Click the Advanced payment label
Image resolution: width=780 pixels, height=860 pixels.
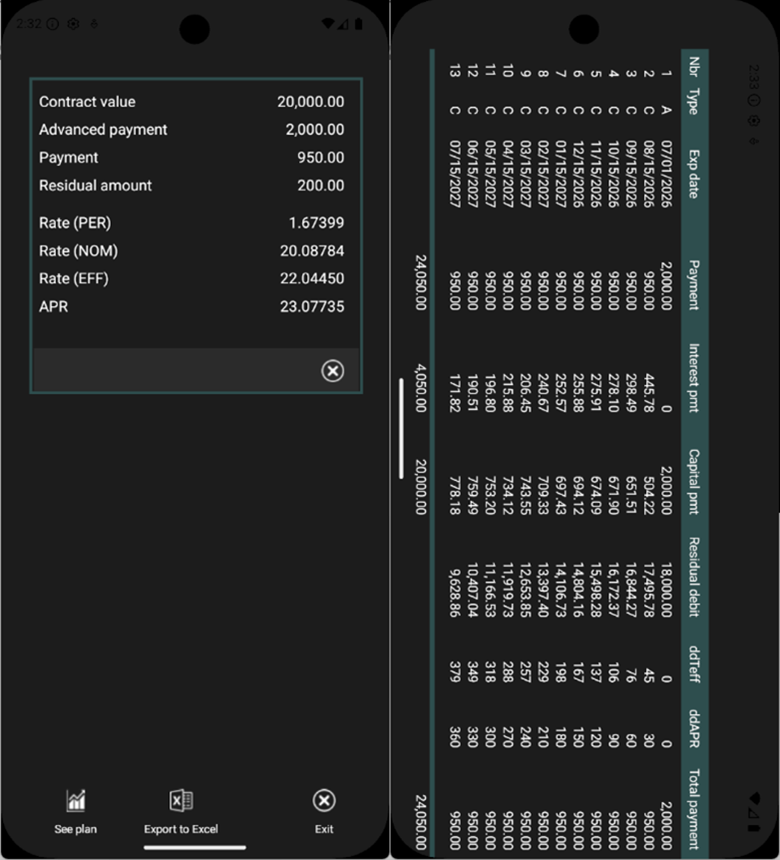point(103,130)
